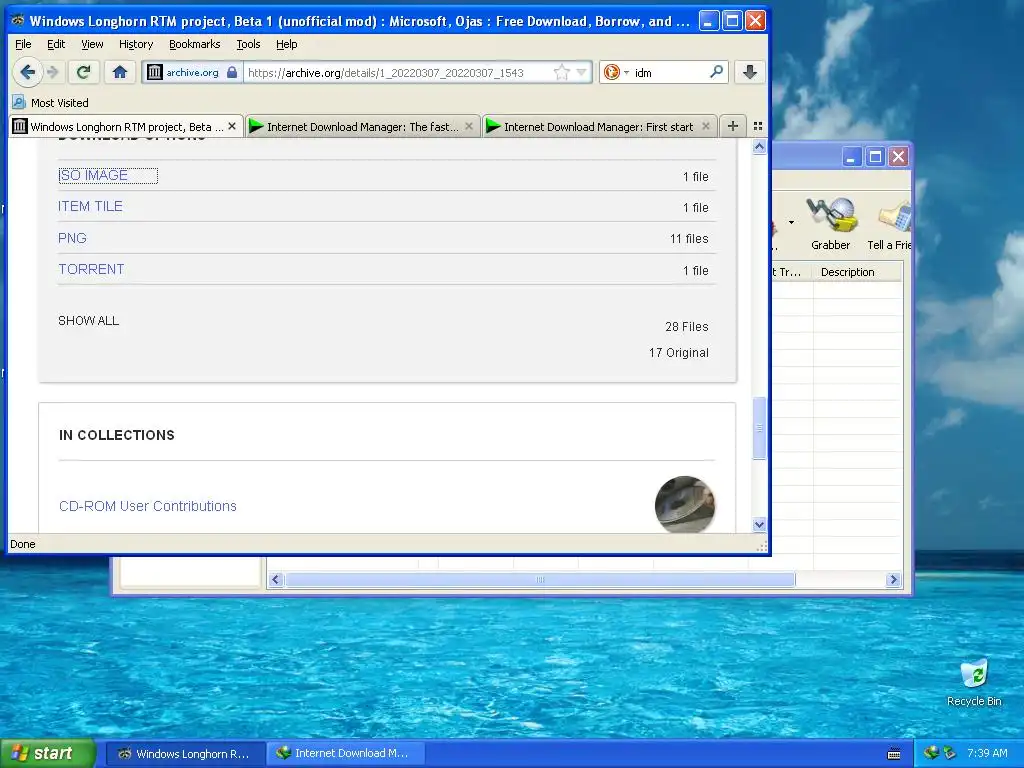
Task: Click the search magnifier icon
Action: click(x=716, y=72)
